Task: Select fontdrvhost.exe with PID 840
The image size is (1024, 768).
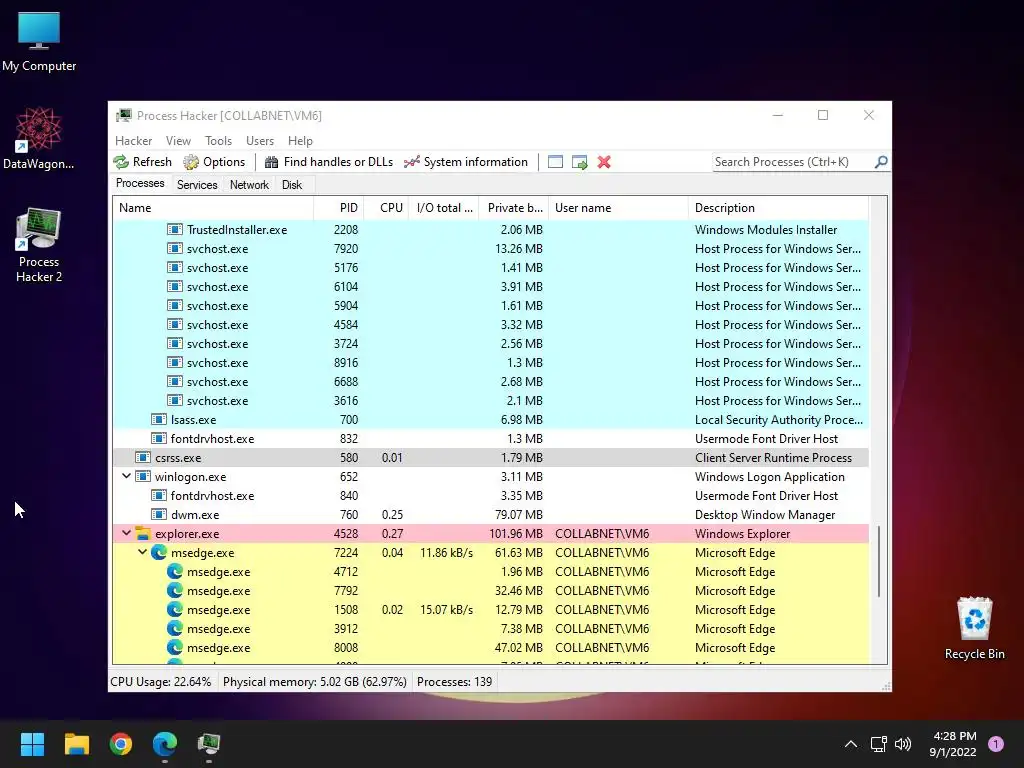Action: point(491,495)
